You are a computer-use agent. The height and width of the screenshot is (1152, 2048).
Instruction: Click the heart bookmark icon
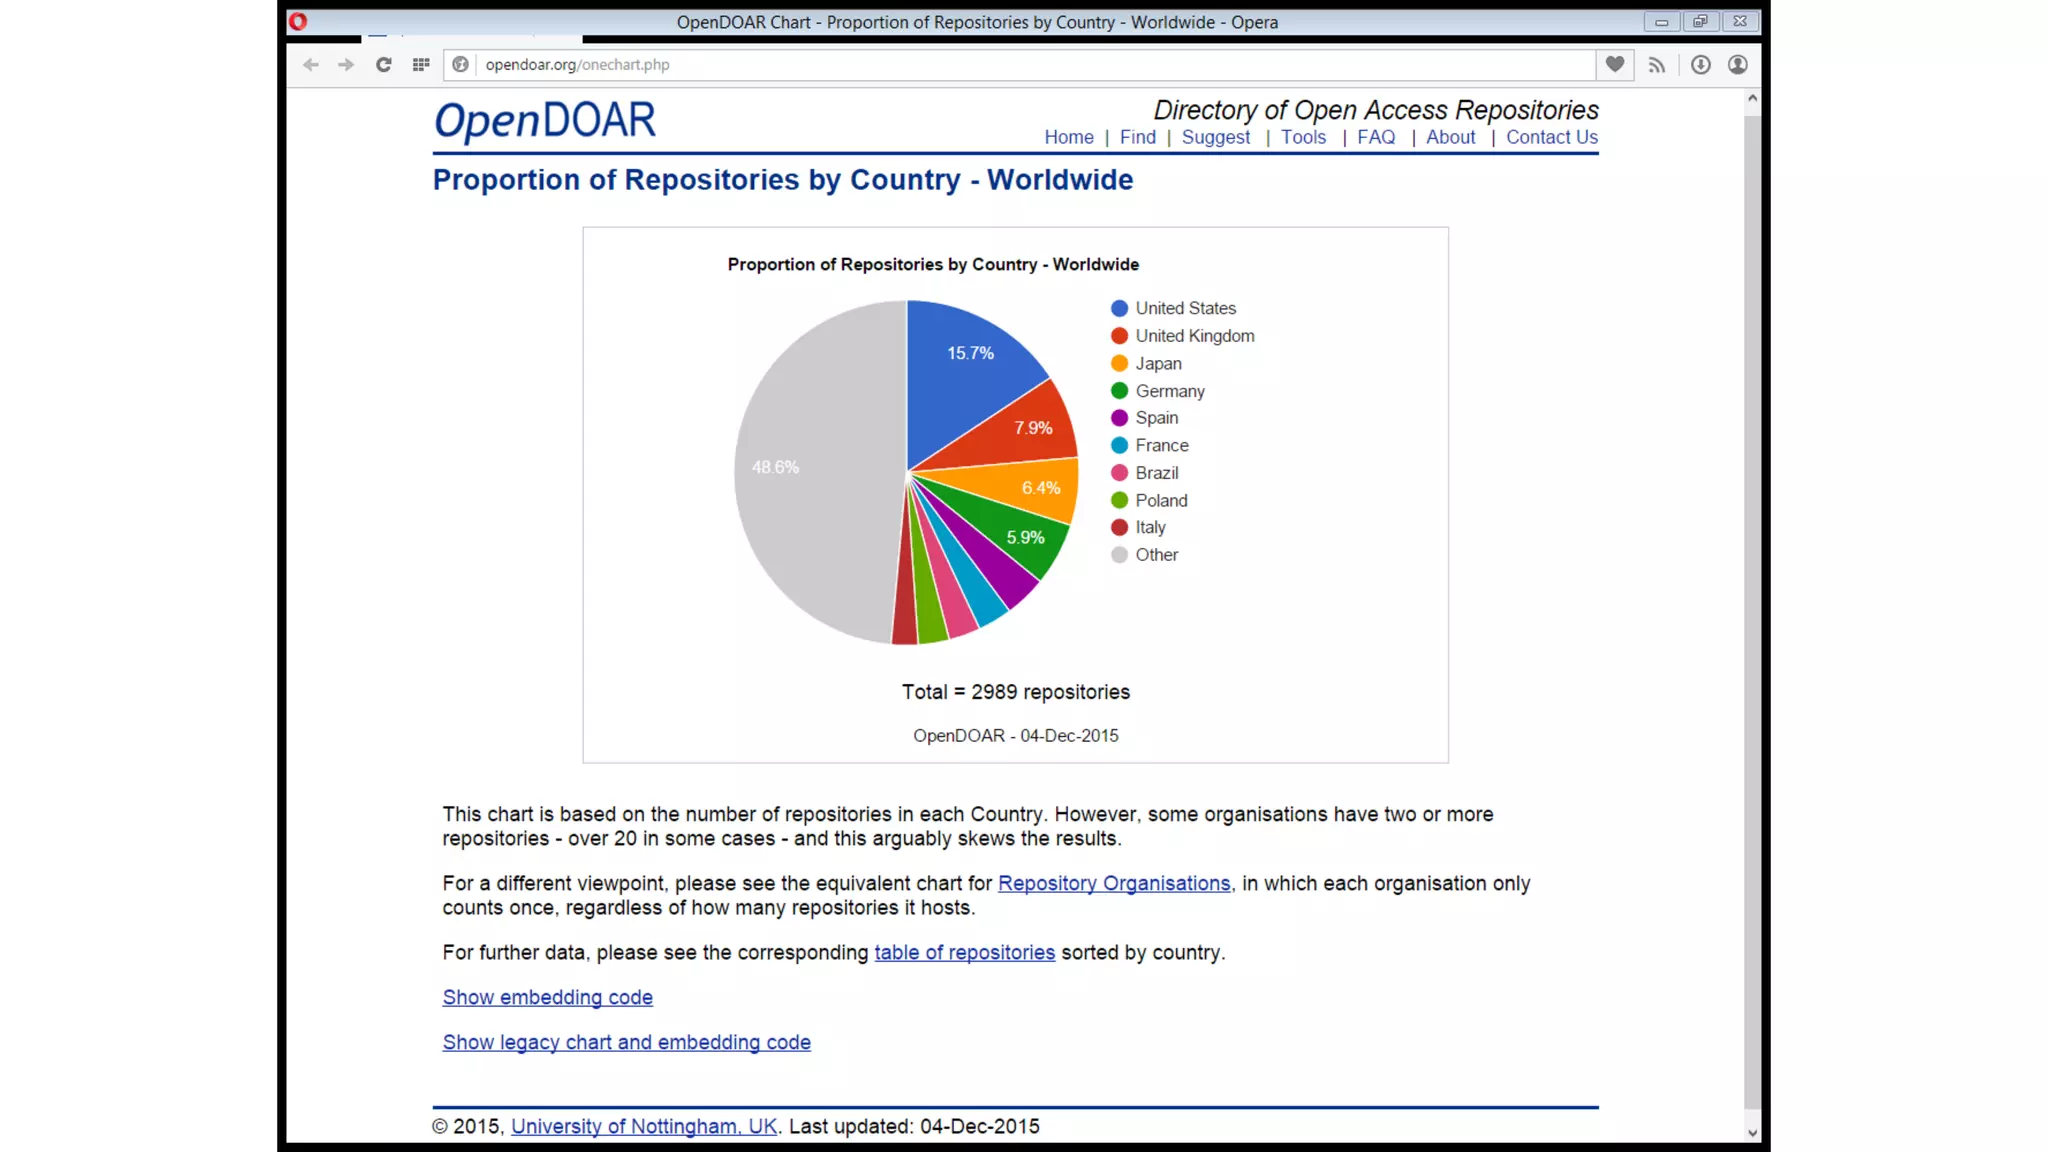(1615, 65)
